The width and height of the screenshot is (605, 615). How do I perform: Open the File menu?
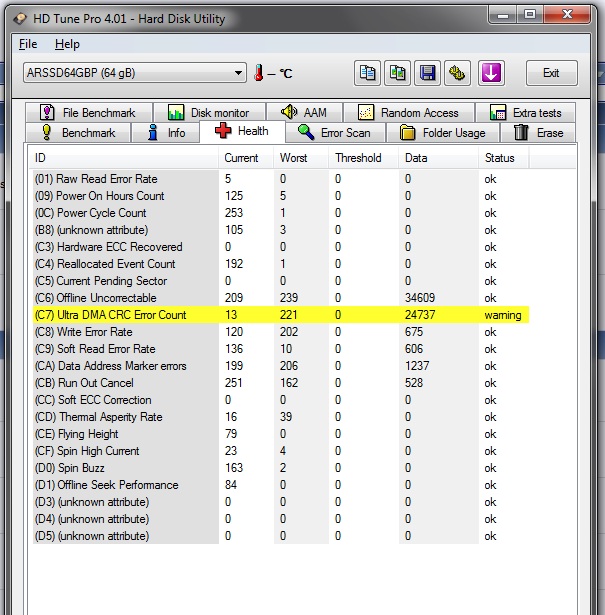[x=28, y=44]
